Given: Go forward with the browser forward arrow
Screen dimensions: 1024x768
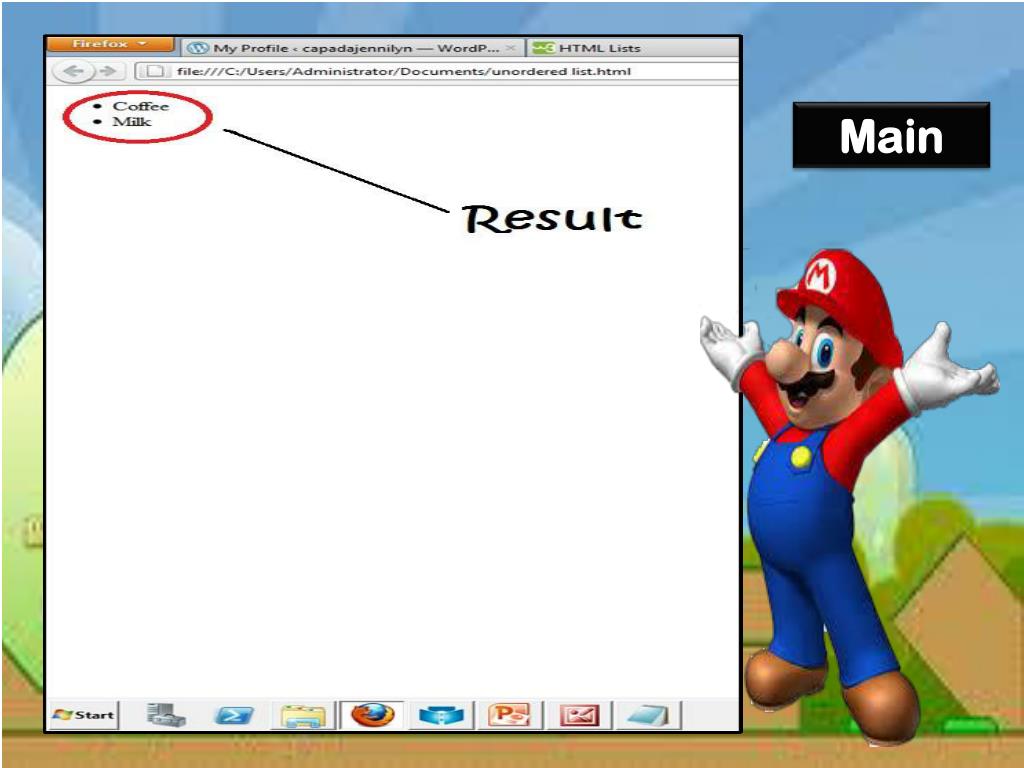Looking at the screenshot, I should coord(107,71).
